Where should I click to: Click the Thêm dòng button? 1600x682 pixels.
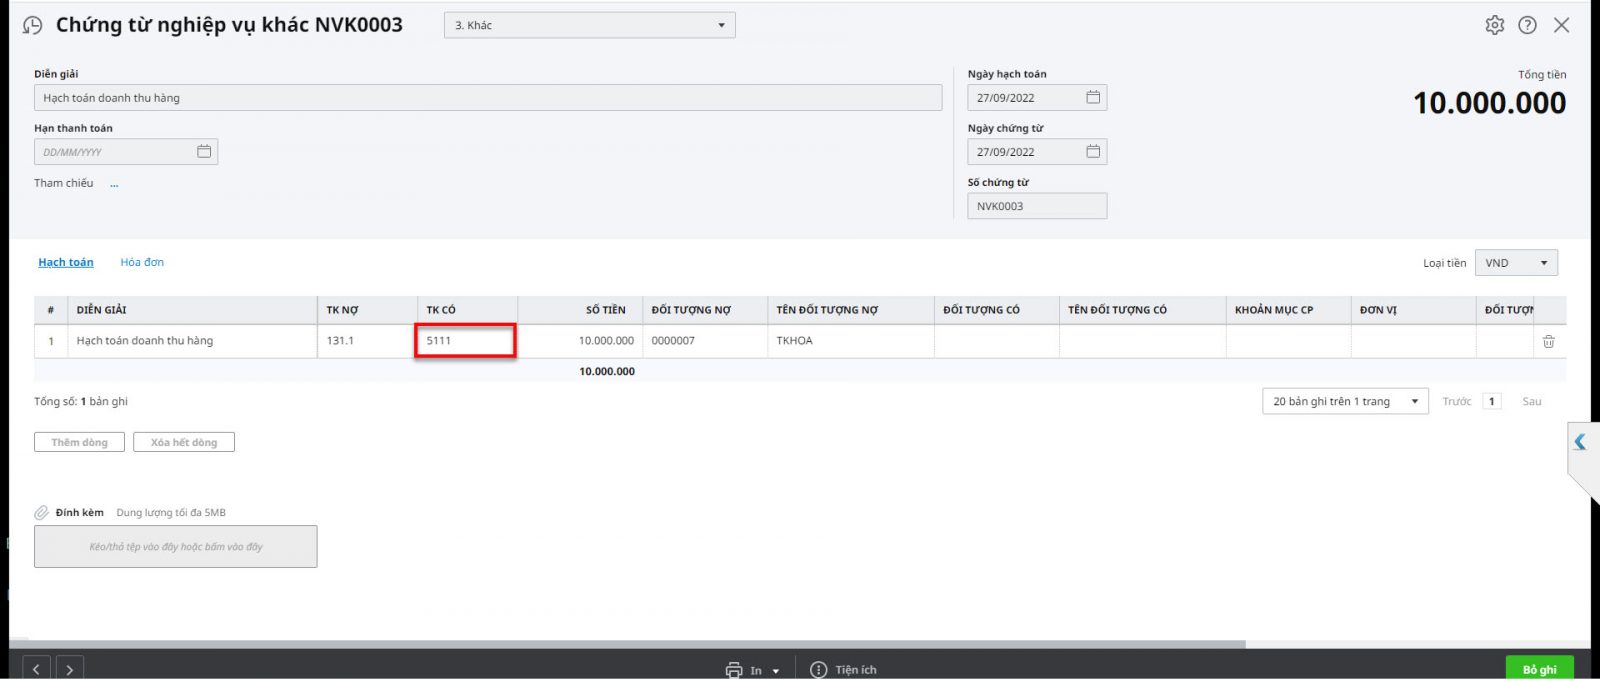[x=79, y=442]
